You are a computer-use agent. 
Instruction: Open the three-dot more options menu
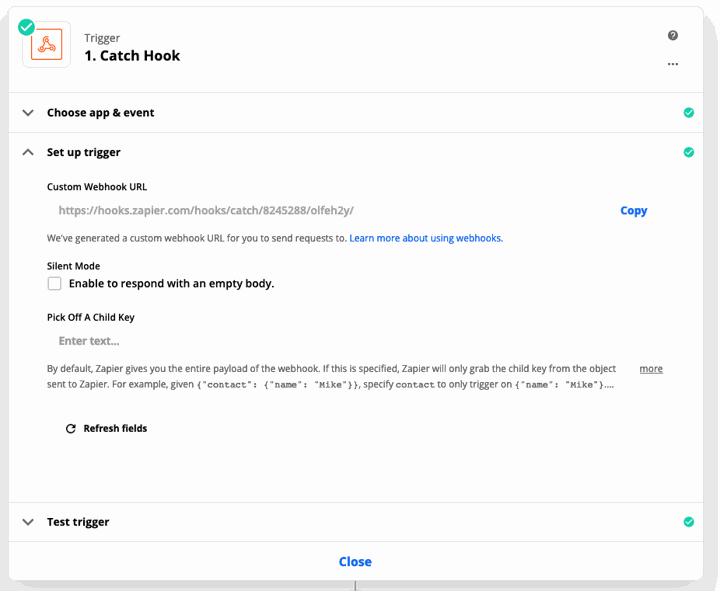[x=673, y=64]
